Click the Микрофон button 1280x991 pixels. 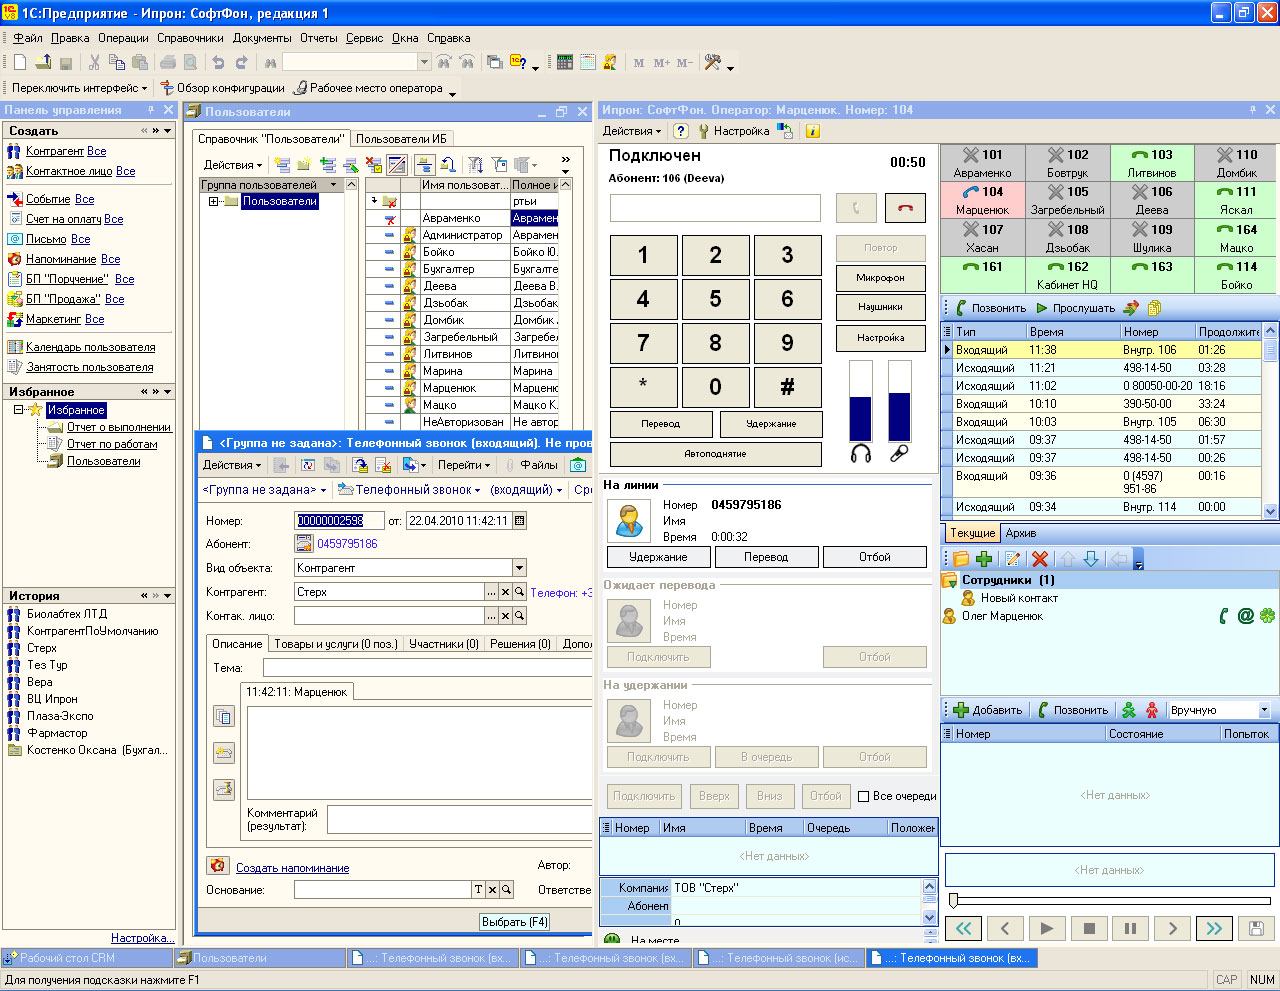coord(881,278)
